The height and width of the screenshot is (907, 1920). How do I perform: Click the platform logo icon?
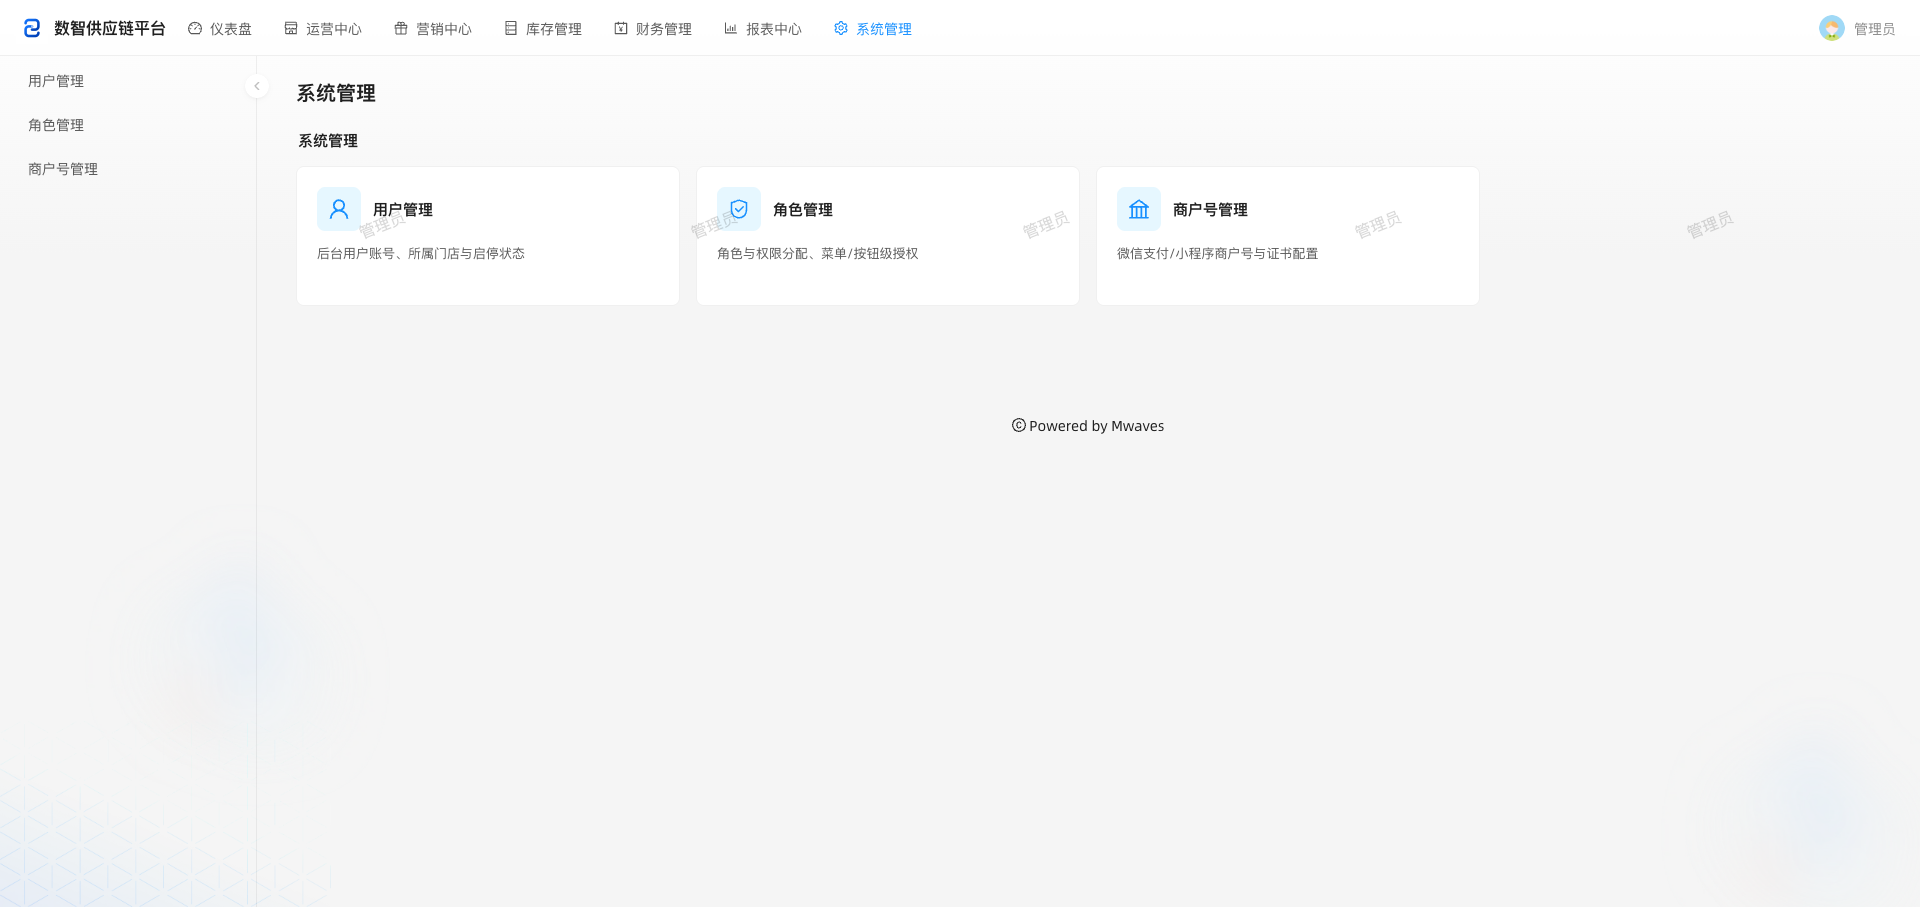point(32,28)
